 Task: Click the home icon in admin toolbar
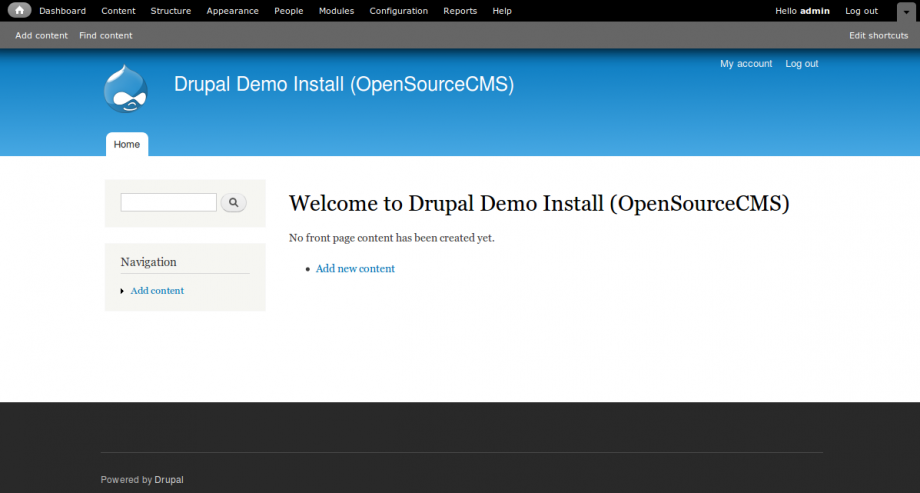21,11
